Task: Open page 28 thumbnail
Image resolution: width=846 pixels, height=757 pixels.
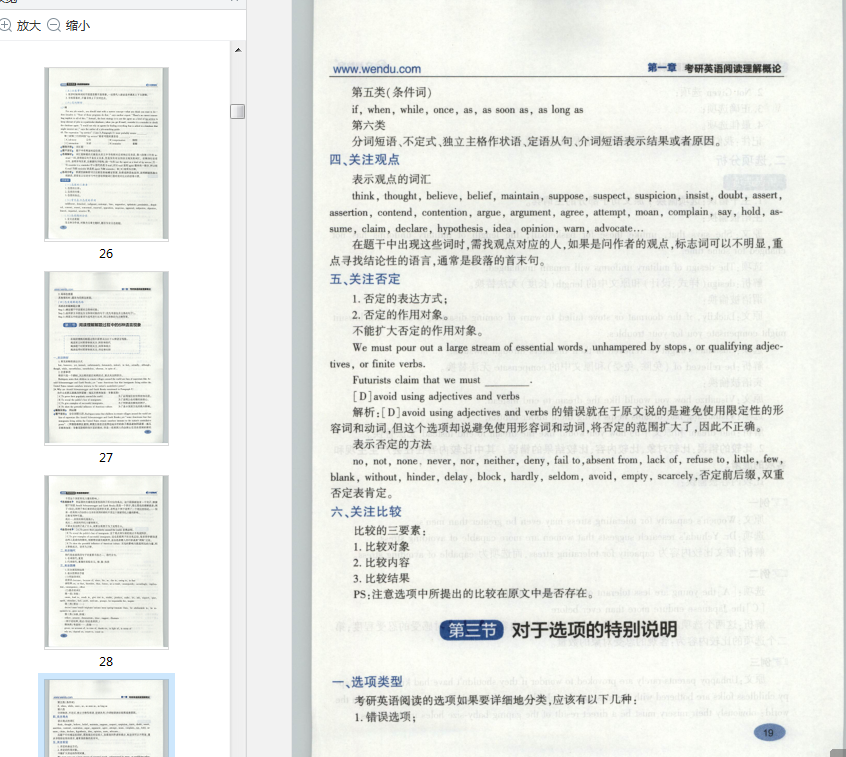Action: point(106,562)
